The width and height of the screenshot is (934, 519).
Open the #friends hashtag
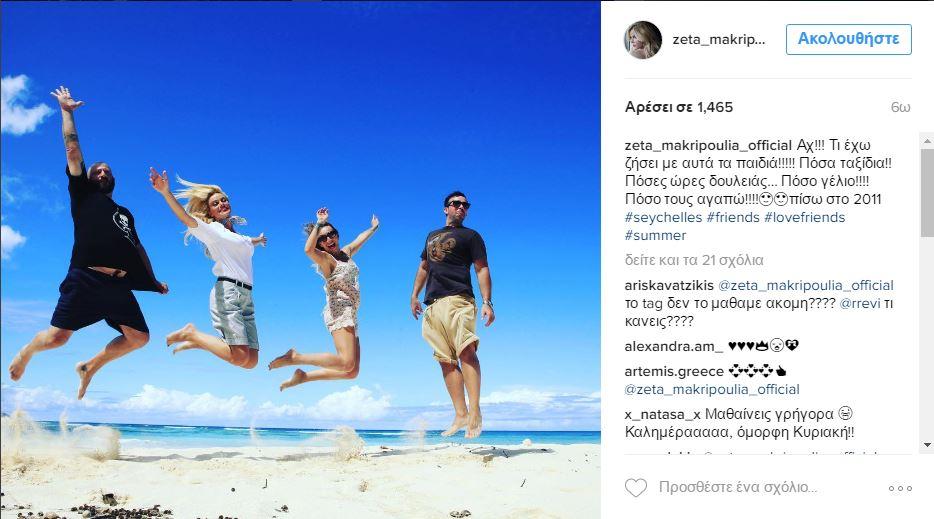click(x=733, y=217)
